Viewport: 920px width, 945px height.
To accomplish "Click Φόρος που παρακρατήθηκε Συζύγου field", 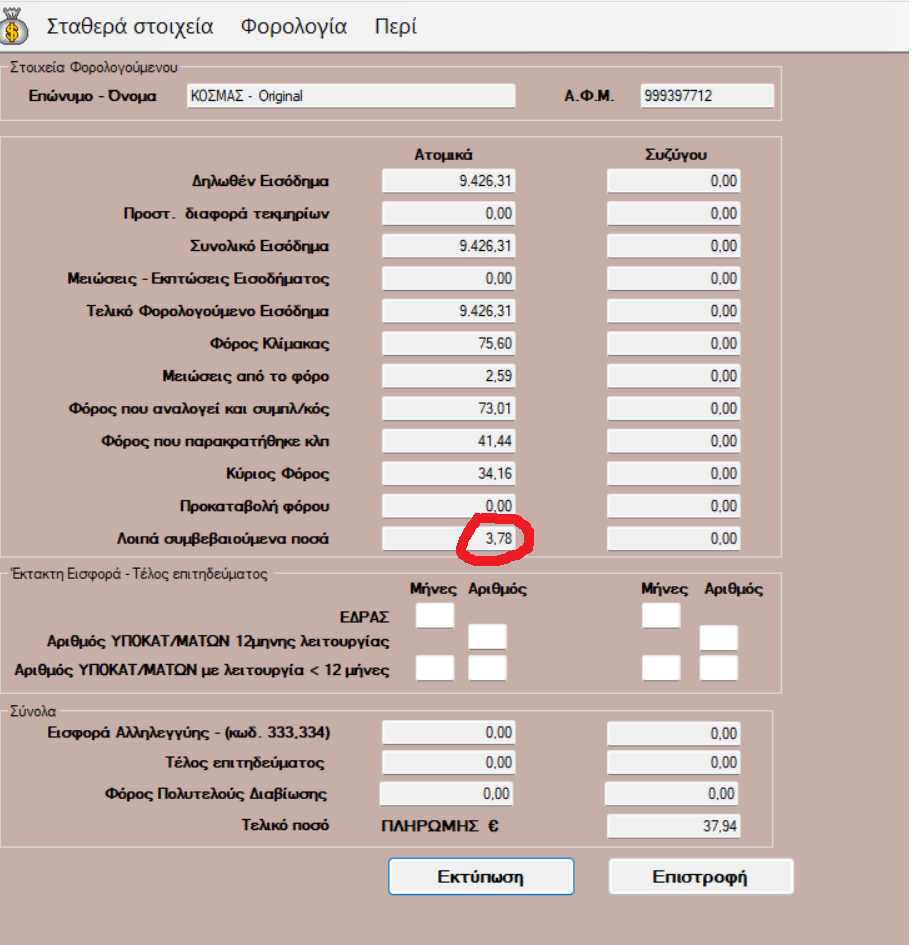I will [674, 441].
